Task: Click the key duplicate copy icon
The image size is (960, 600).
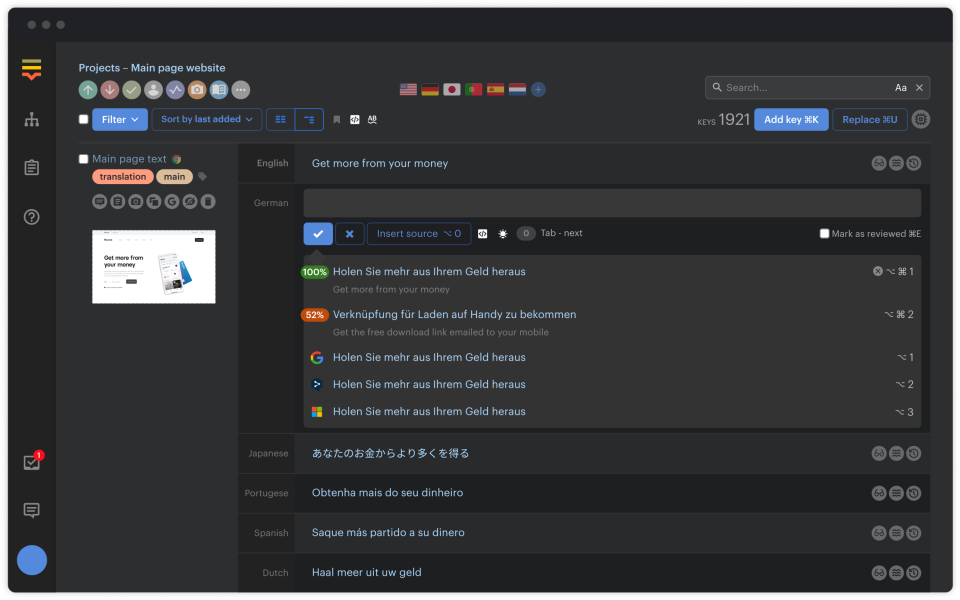Action: click(x=154, y=201)
